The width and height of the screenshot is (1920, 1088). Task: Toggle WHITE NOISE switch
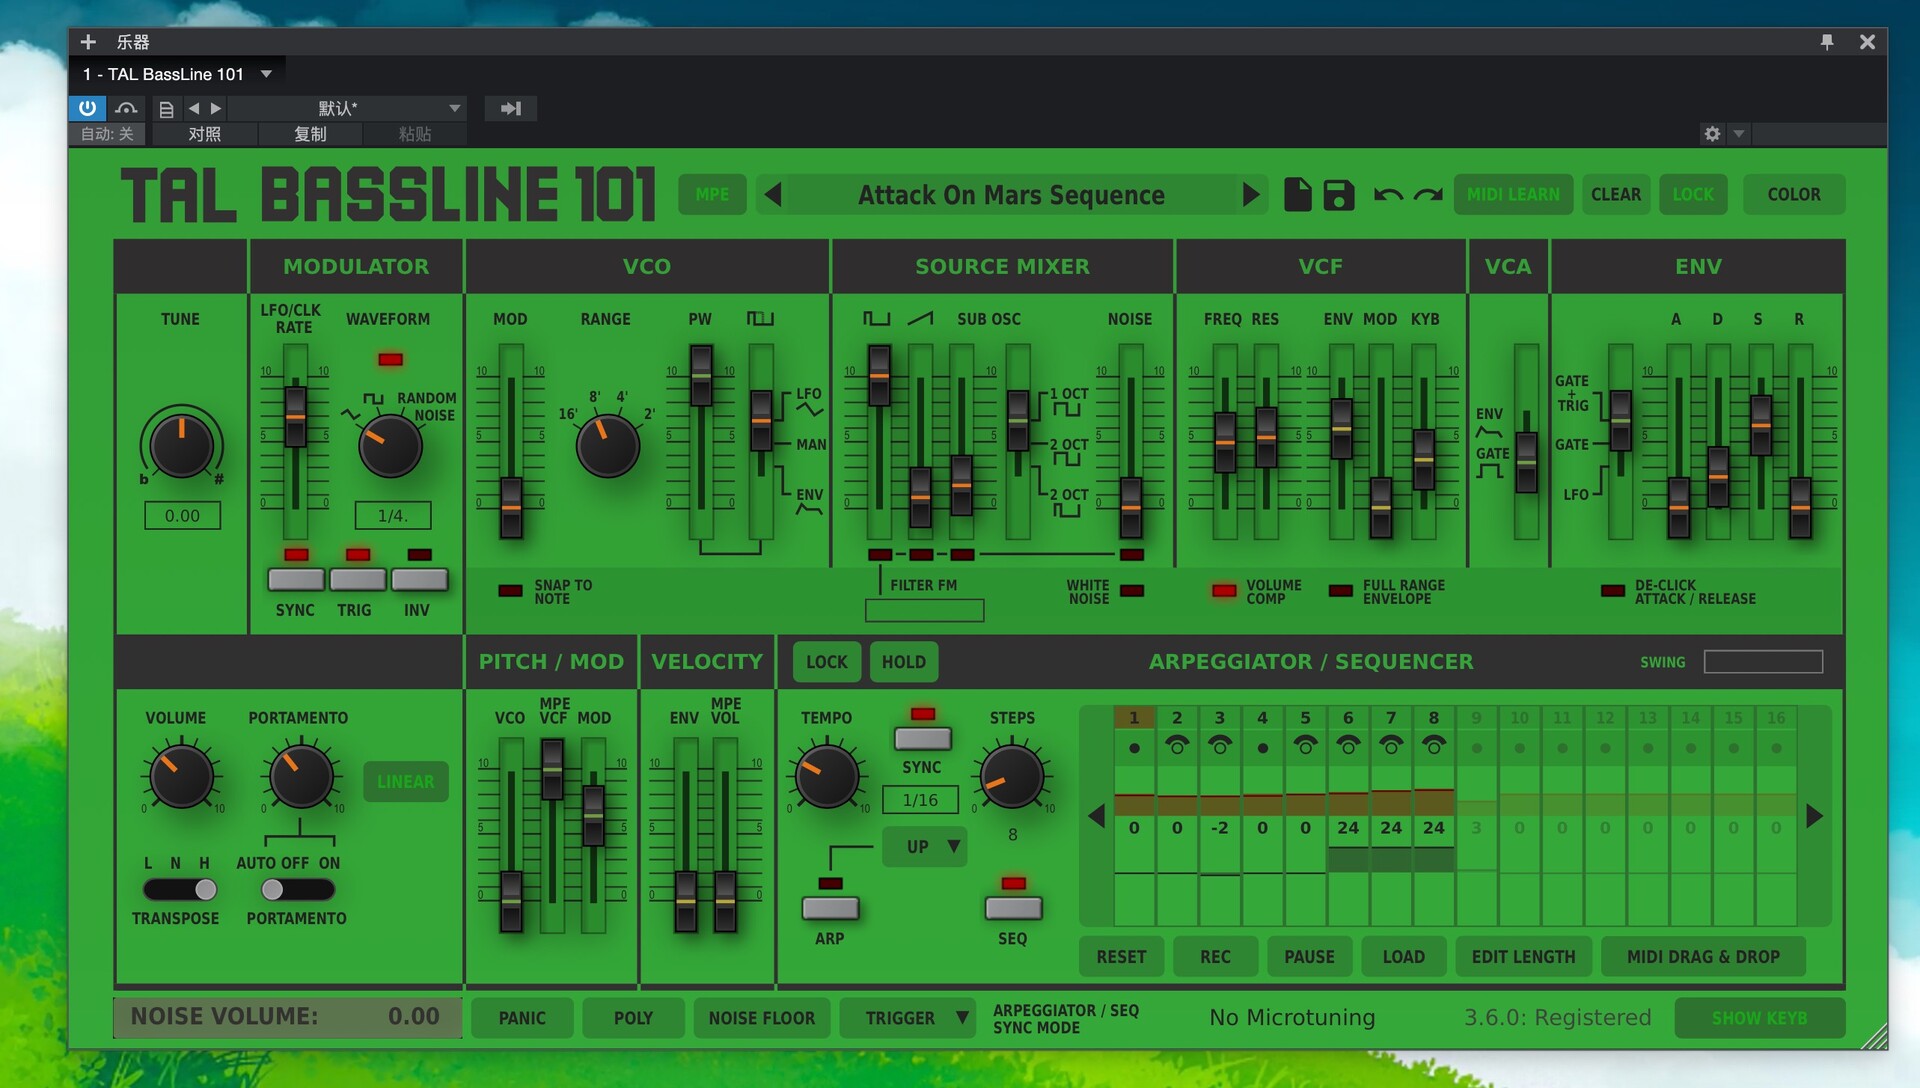coord(1132,591)
